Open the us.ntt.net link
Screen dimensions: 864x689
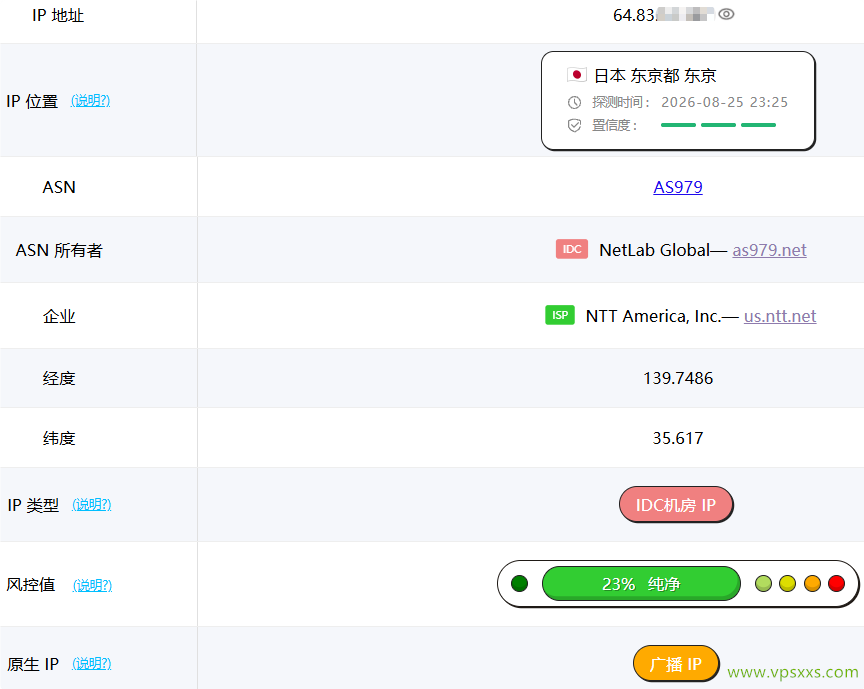(x=780, y=316)
